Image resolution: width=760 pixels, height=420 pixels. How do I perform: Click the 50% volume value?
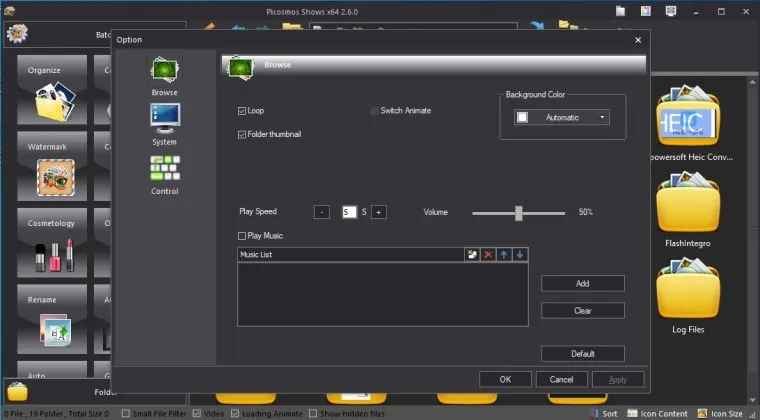(x=586, y=212)
